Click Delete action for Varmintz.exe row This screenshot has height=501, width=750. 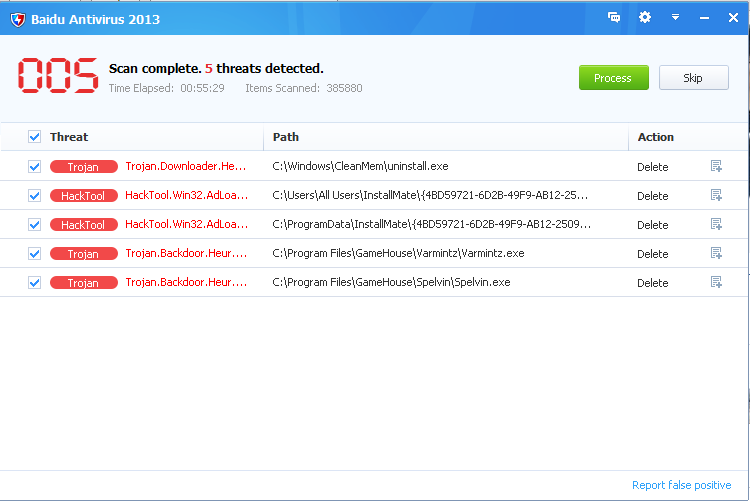coord(652,254)
